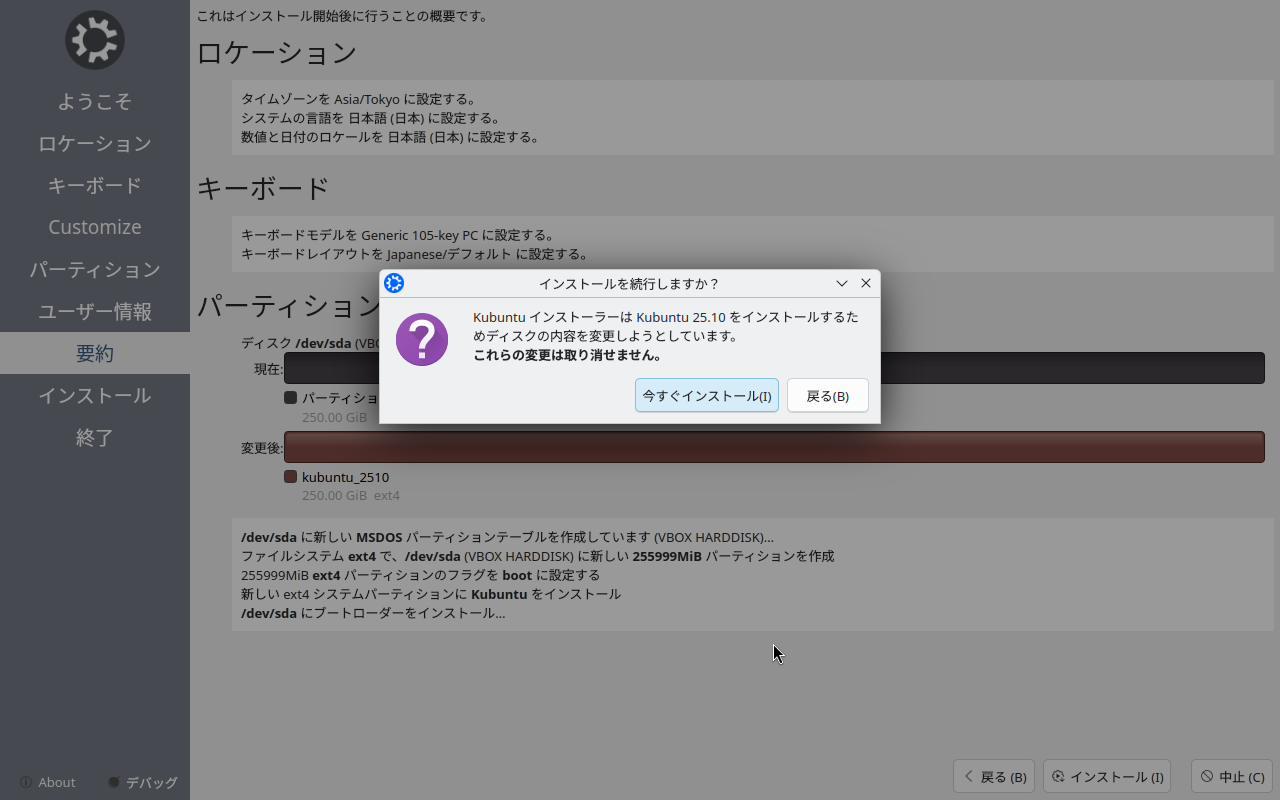Click the kubuntu_2510 partition label
The width and height of the screenshot is (1280, 800).
pyautogui.click(x=345, y=477)
